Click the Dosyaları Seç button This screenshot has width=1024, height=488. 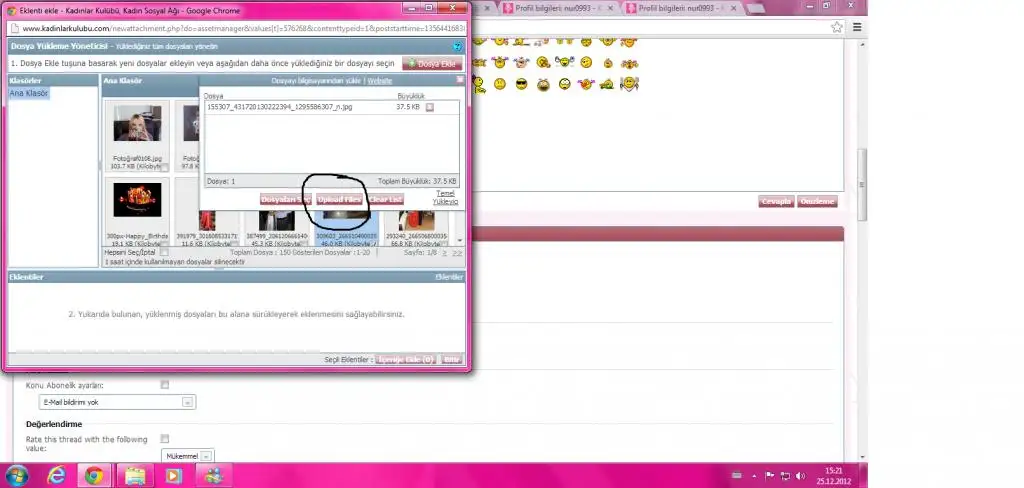coord(285,199)
